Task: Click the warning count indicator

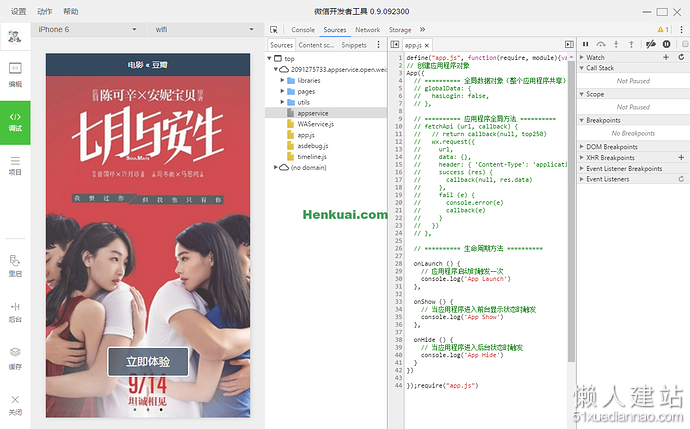Action: [x=663, y=29]
